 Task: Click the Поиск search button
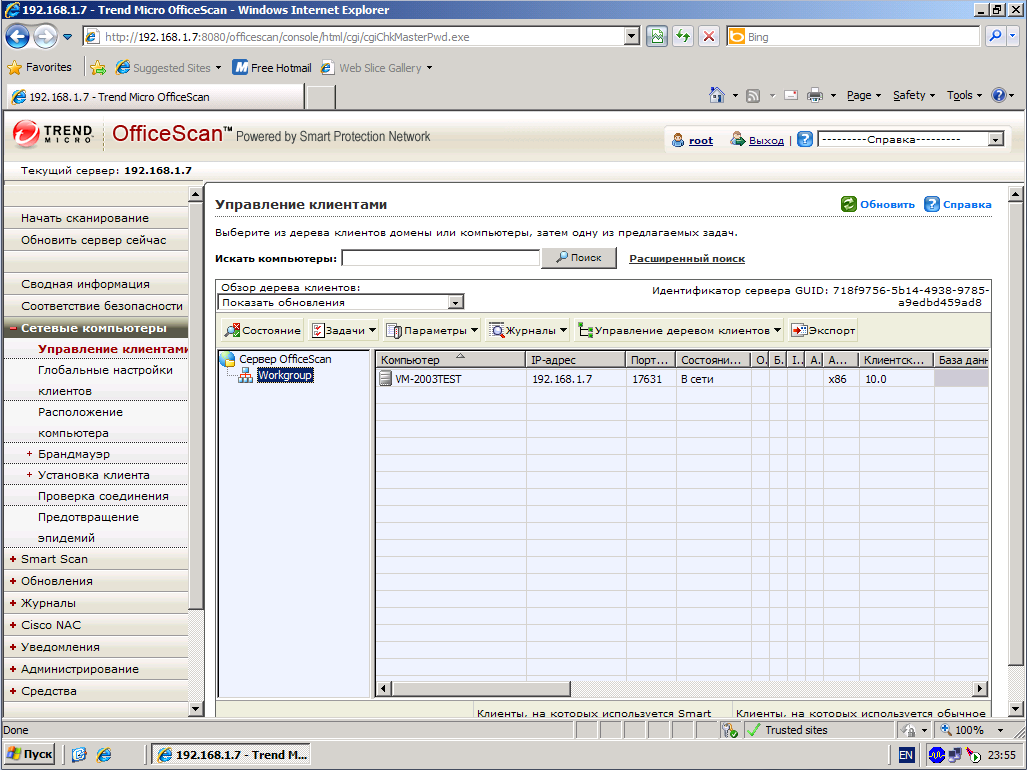[579, 258]
